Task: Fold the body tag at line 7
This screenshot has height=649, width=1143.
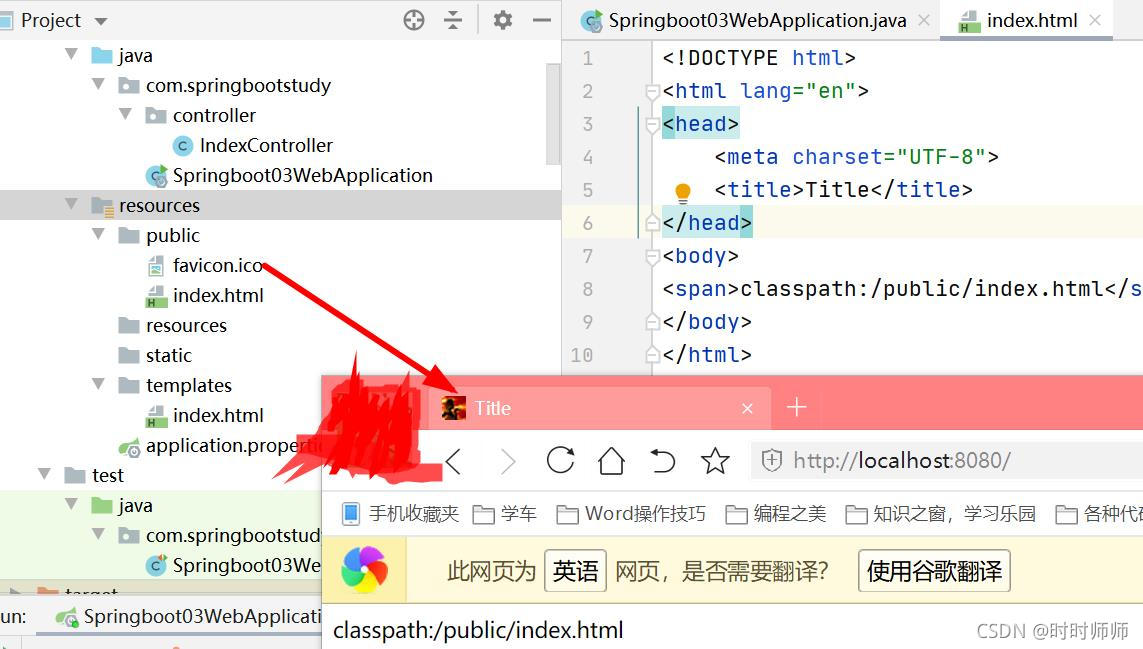Action: (652, 257)
